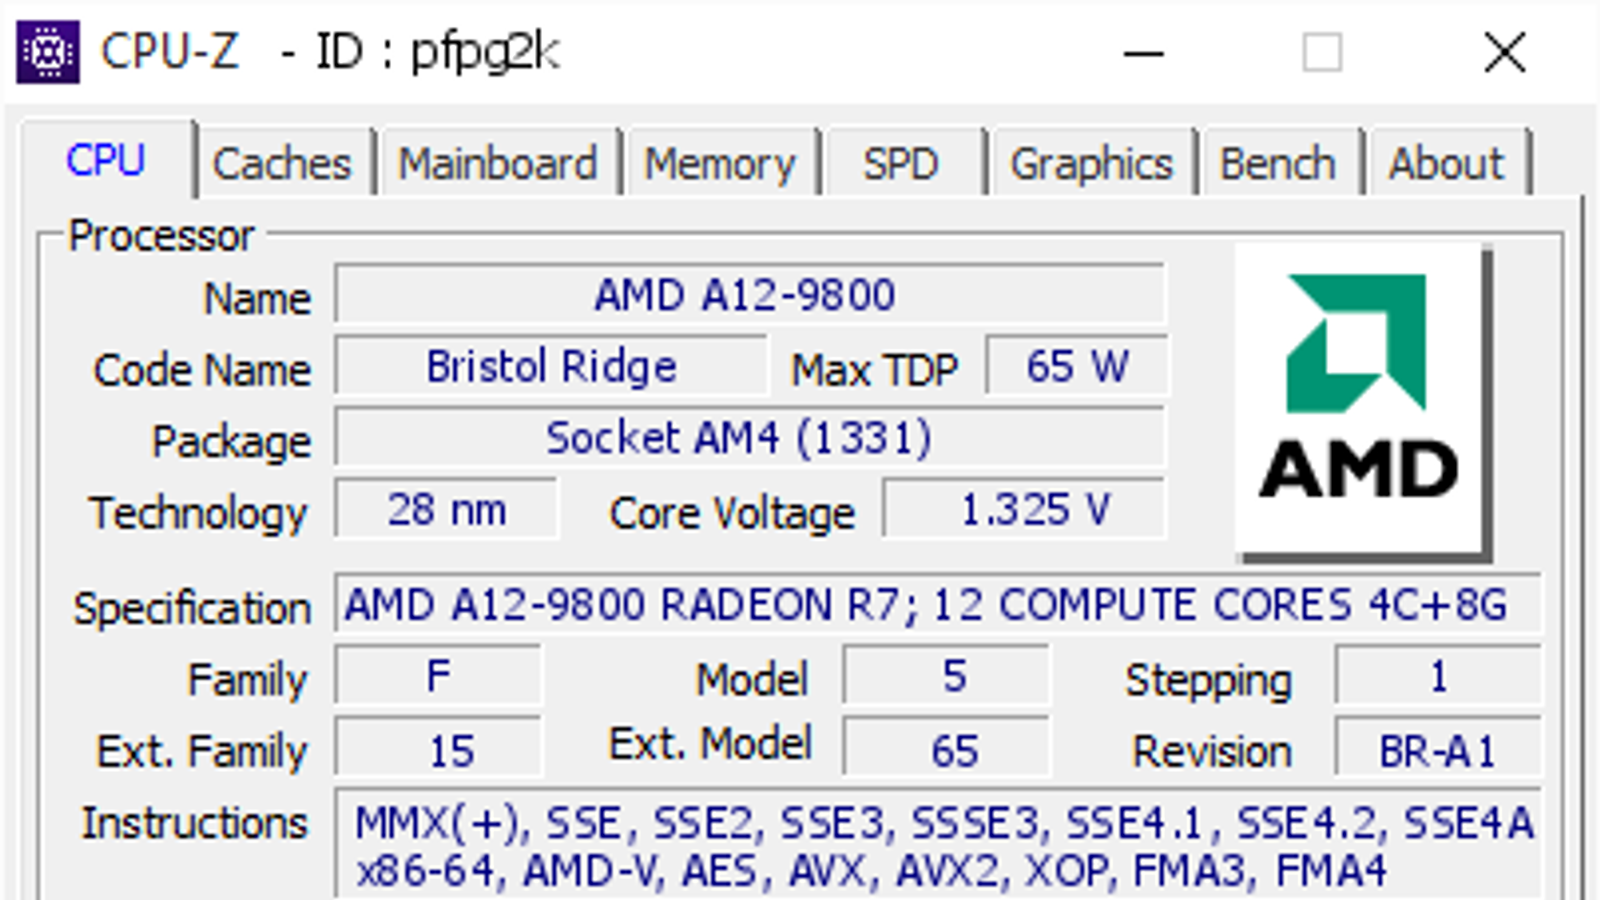Show the About tab
This screenshot has width=1600, height=900.
1445,164
